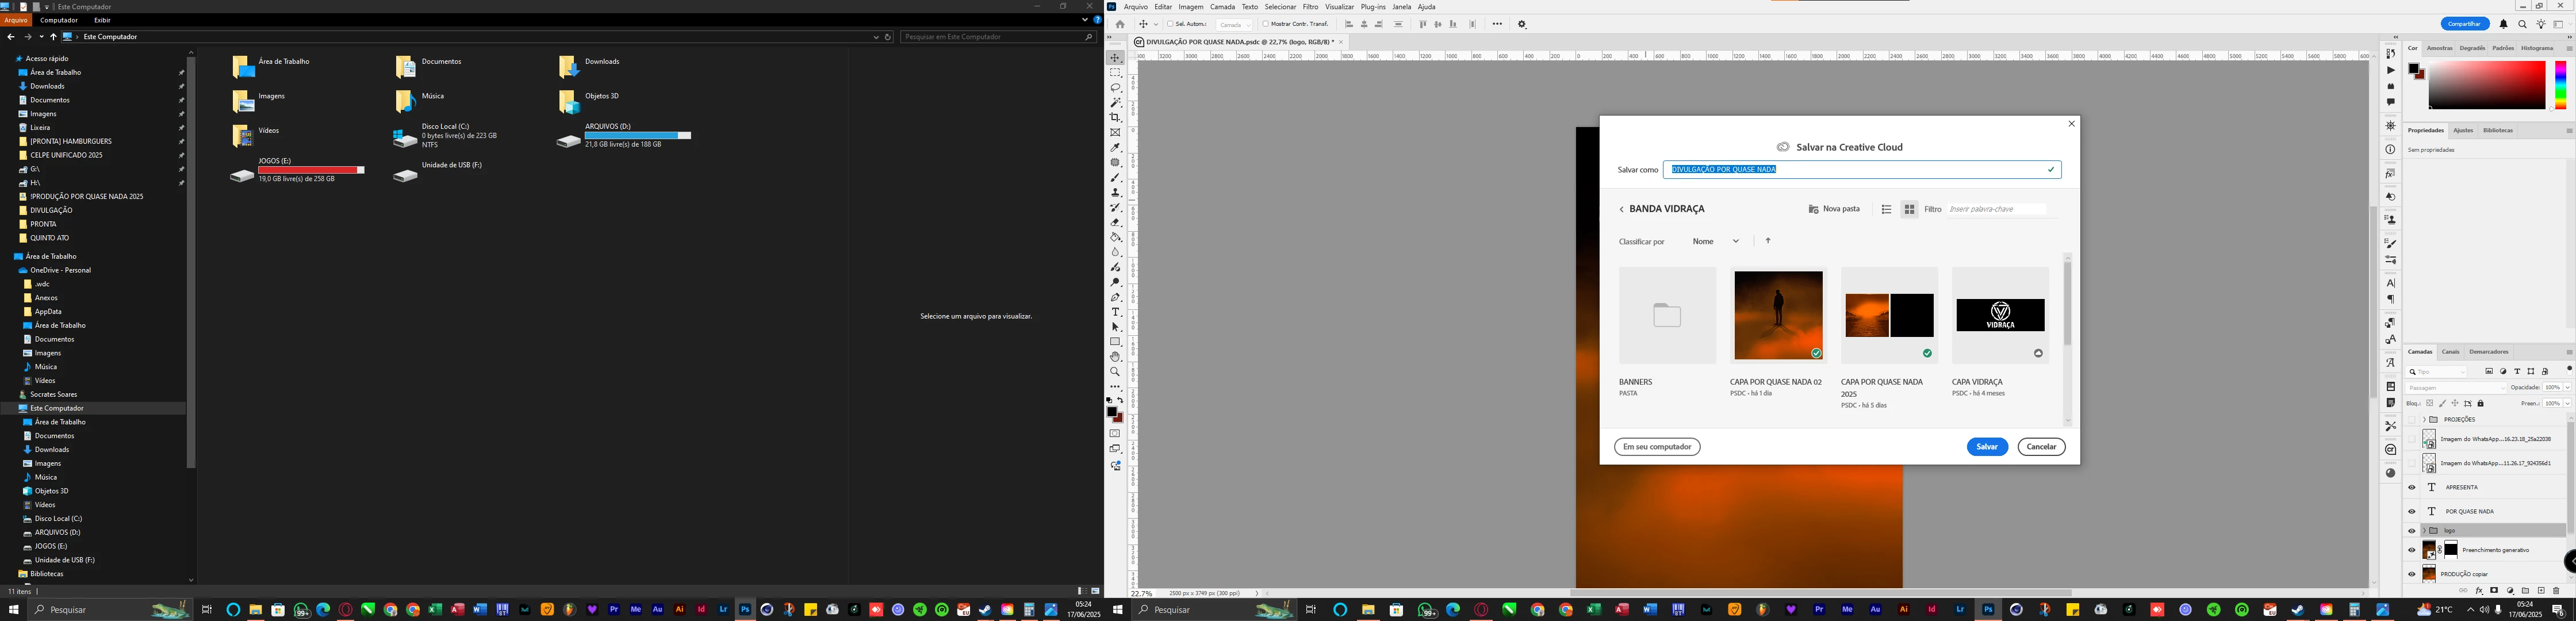Screen dimensions: 2576x621
Task: Click the red color picker field
Action: pos(2486,85)
